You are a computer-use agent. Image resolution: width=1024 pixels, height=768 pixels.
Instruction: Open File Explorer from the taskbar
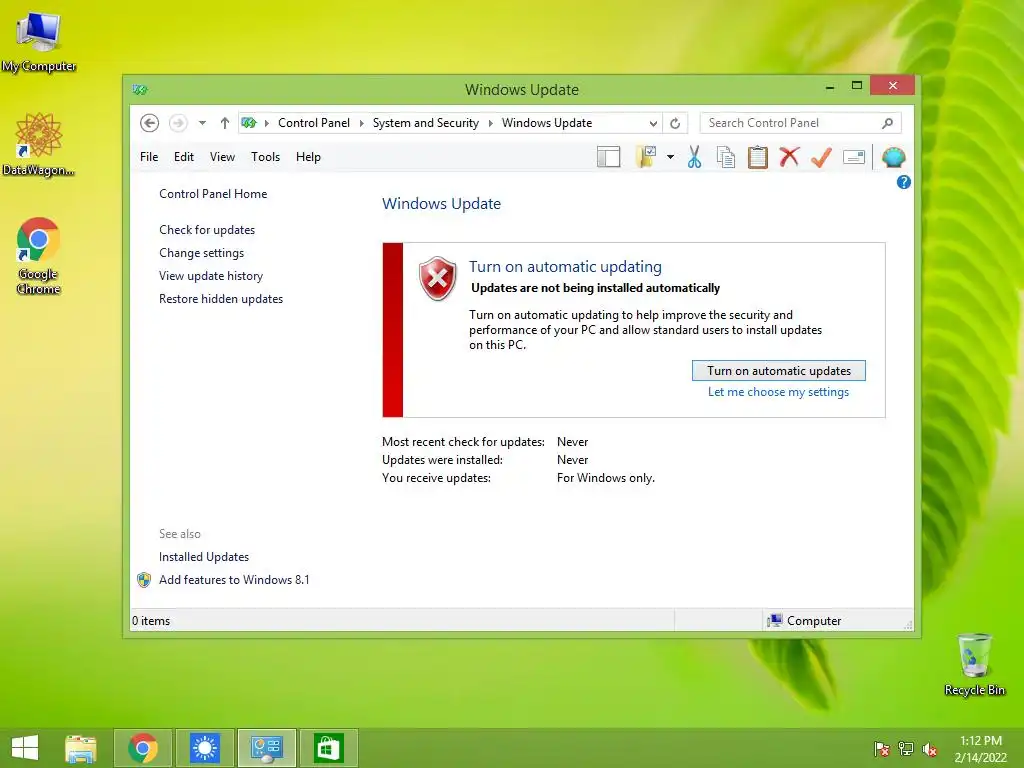(x=81, y=748)
